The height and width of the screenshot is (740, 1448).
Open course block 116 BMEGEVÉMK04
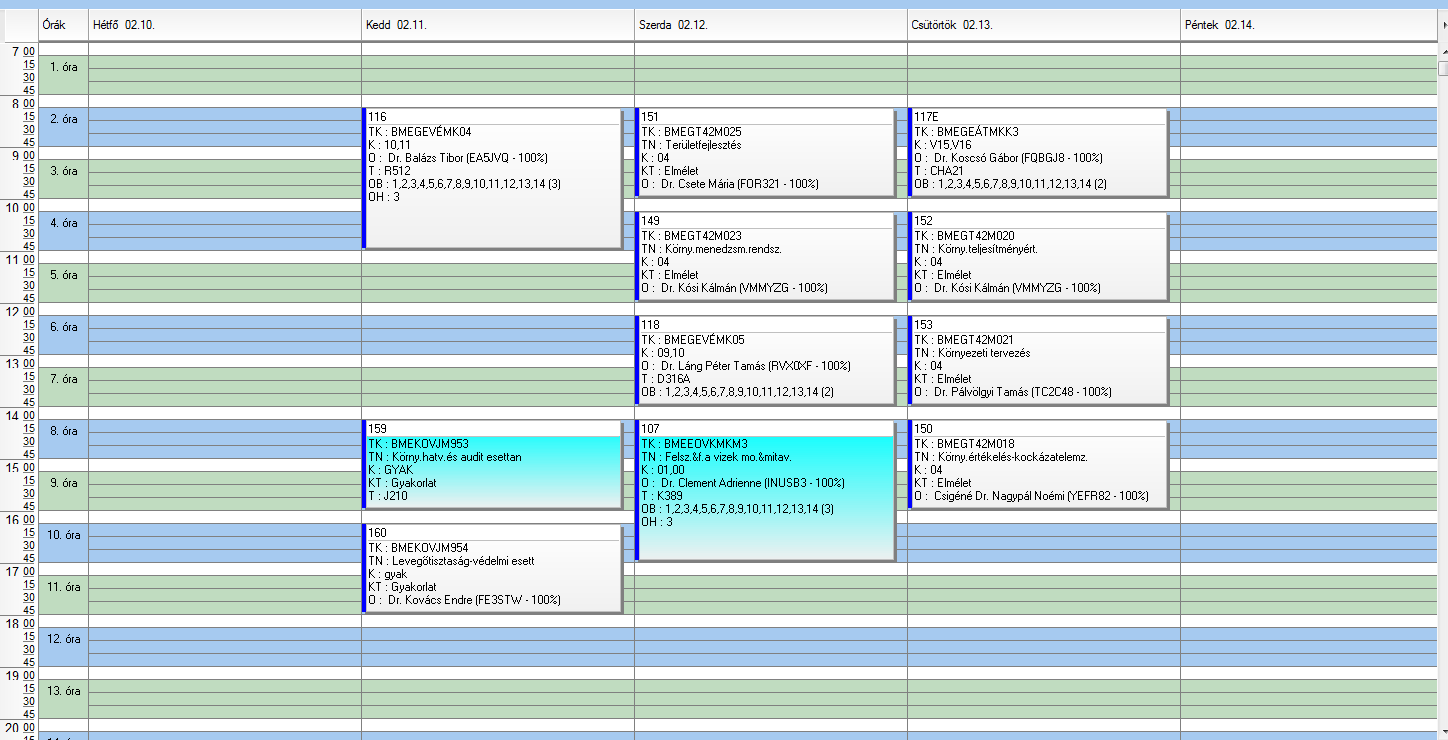point(492,178)
